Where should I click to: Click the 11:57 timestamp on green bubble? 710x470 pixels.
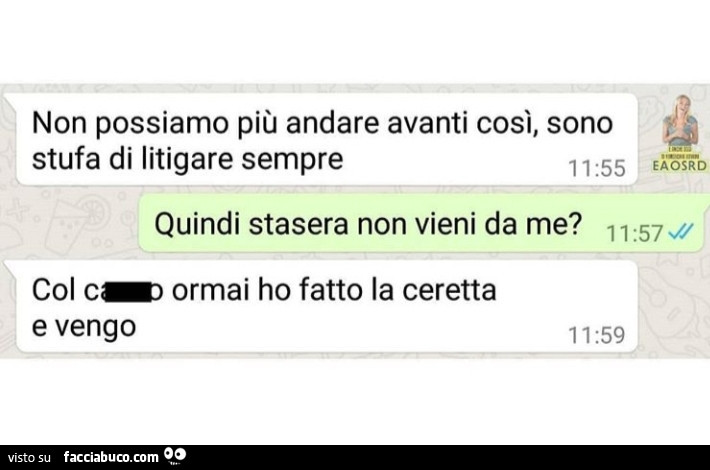[634, 234]
